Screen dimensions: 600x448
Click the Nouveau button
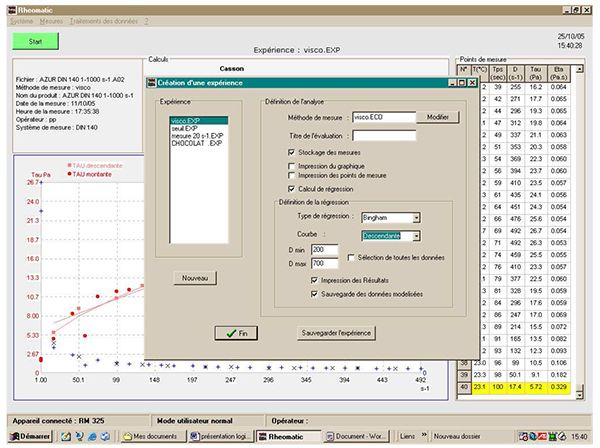tap(195, 278)
